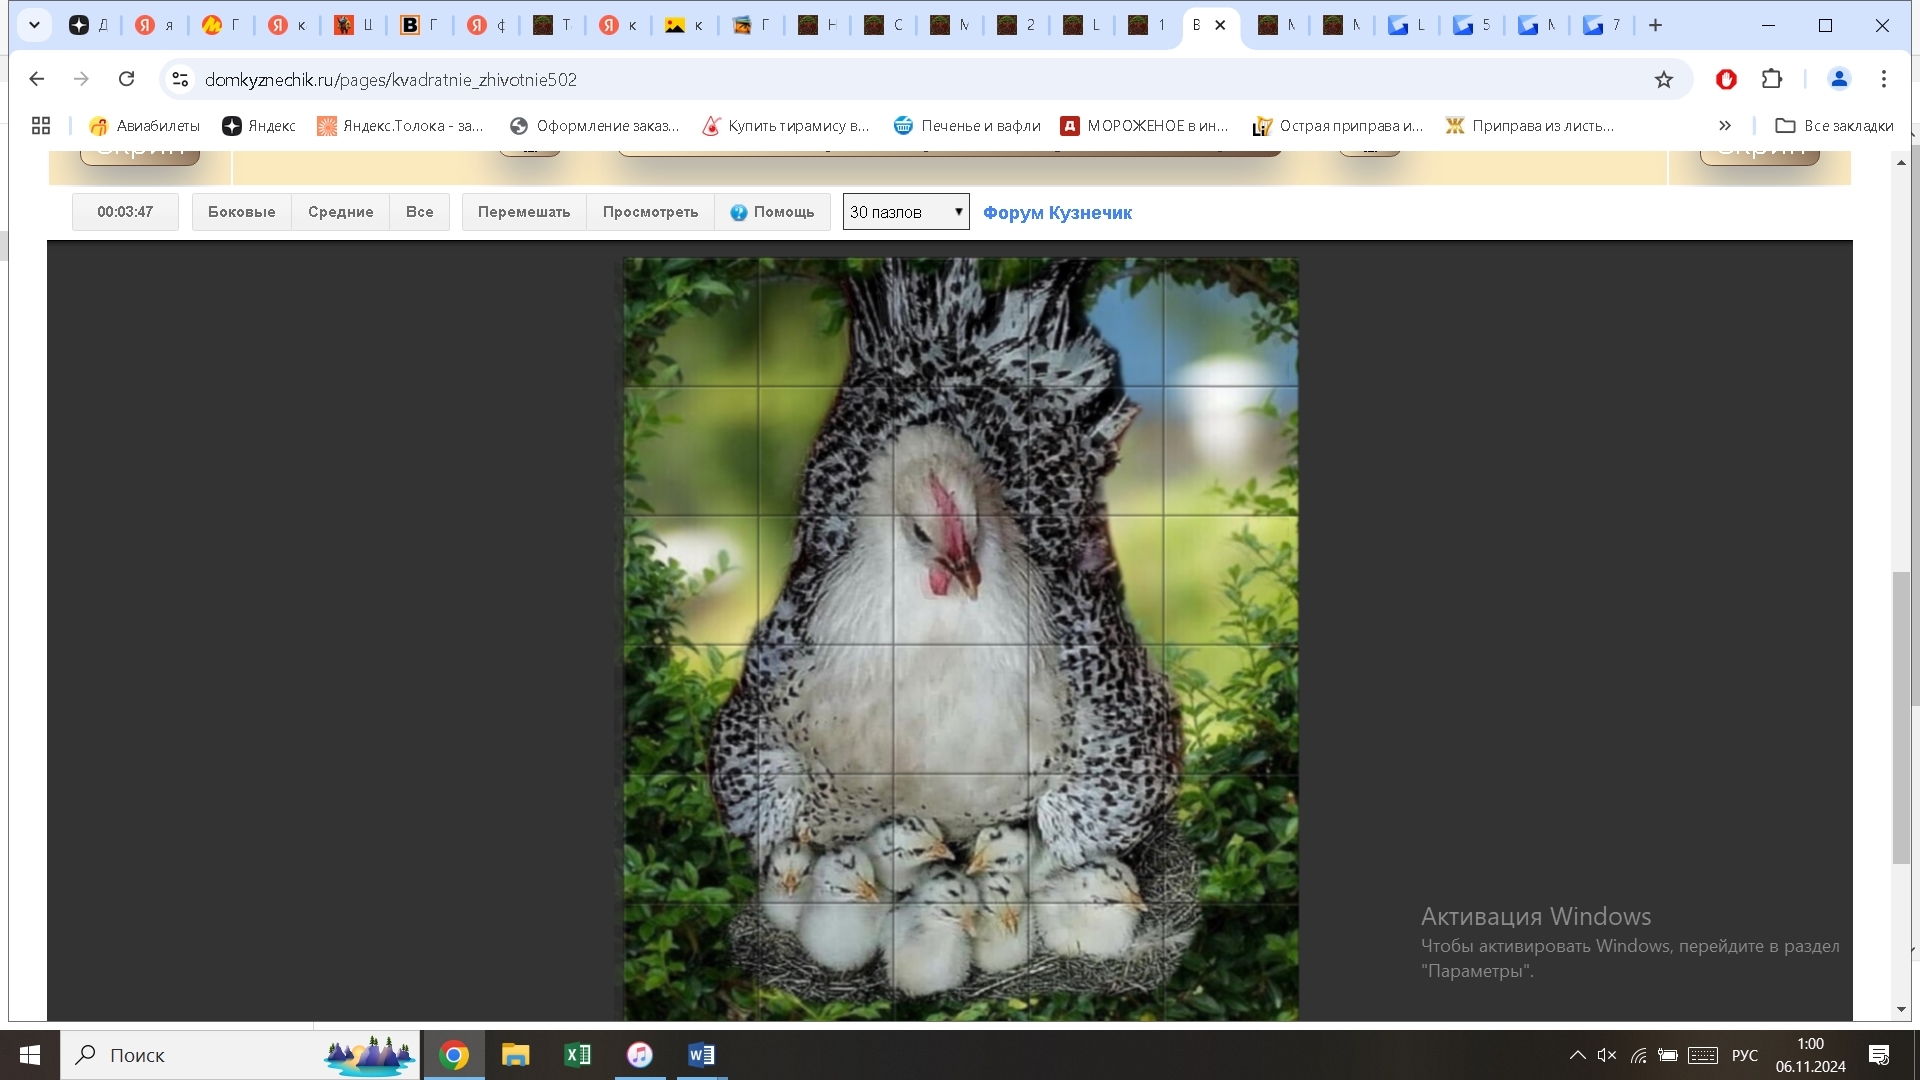Click the battery tray icon

[x=1668, y=1055]
